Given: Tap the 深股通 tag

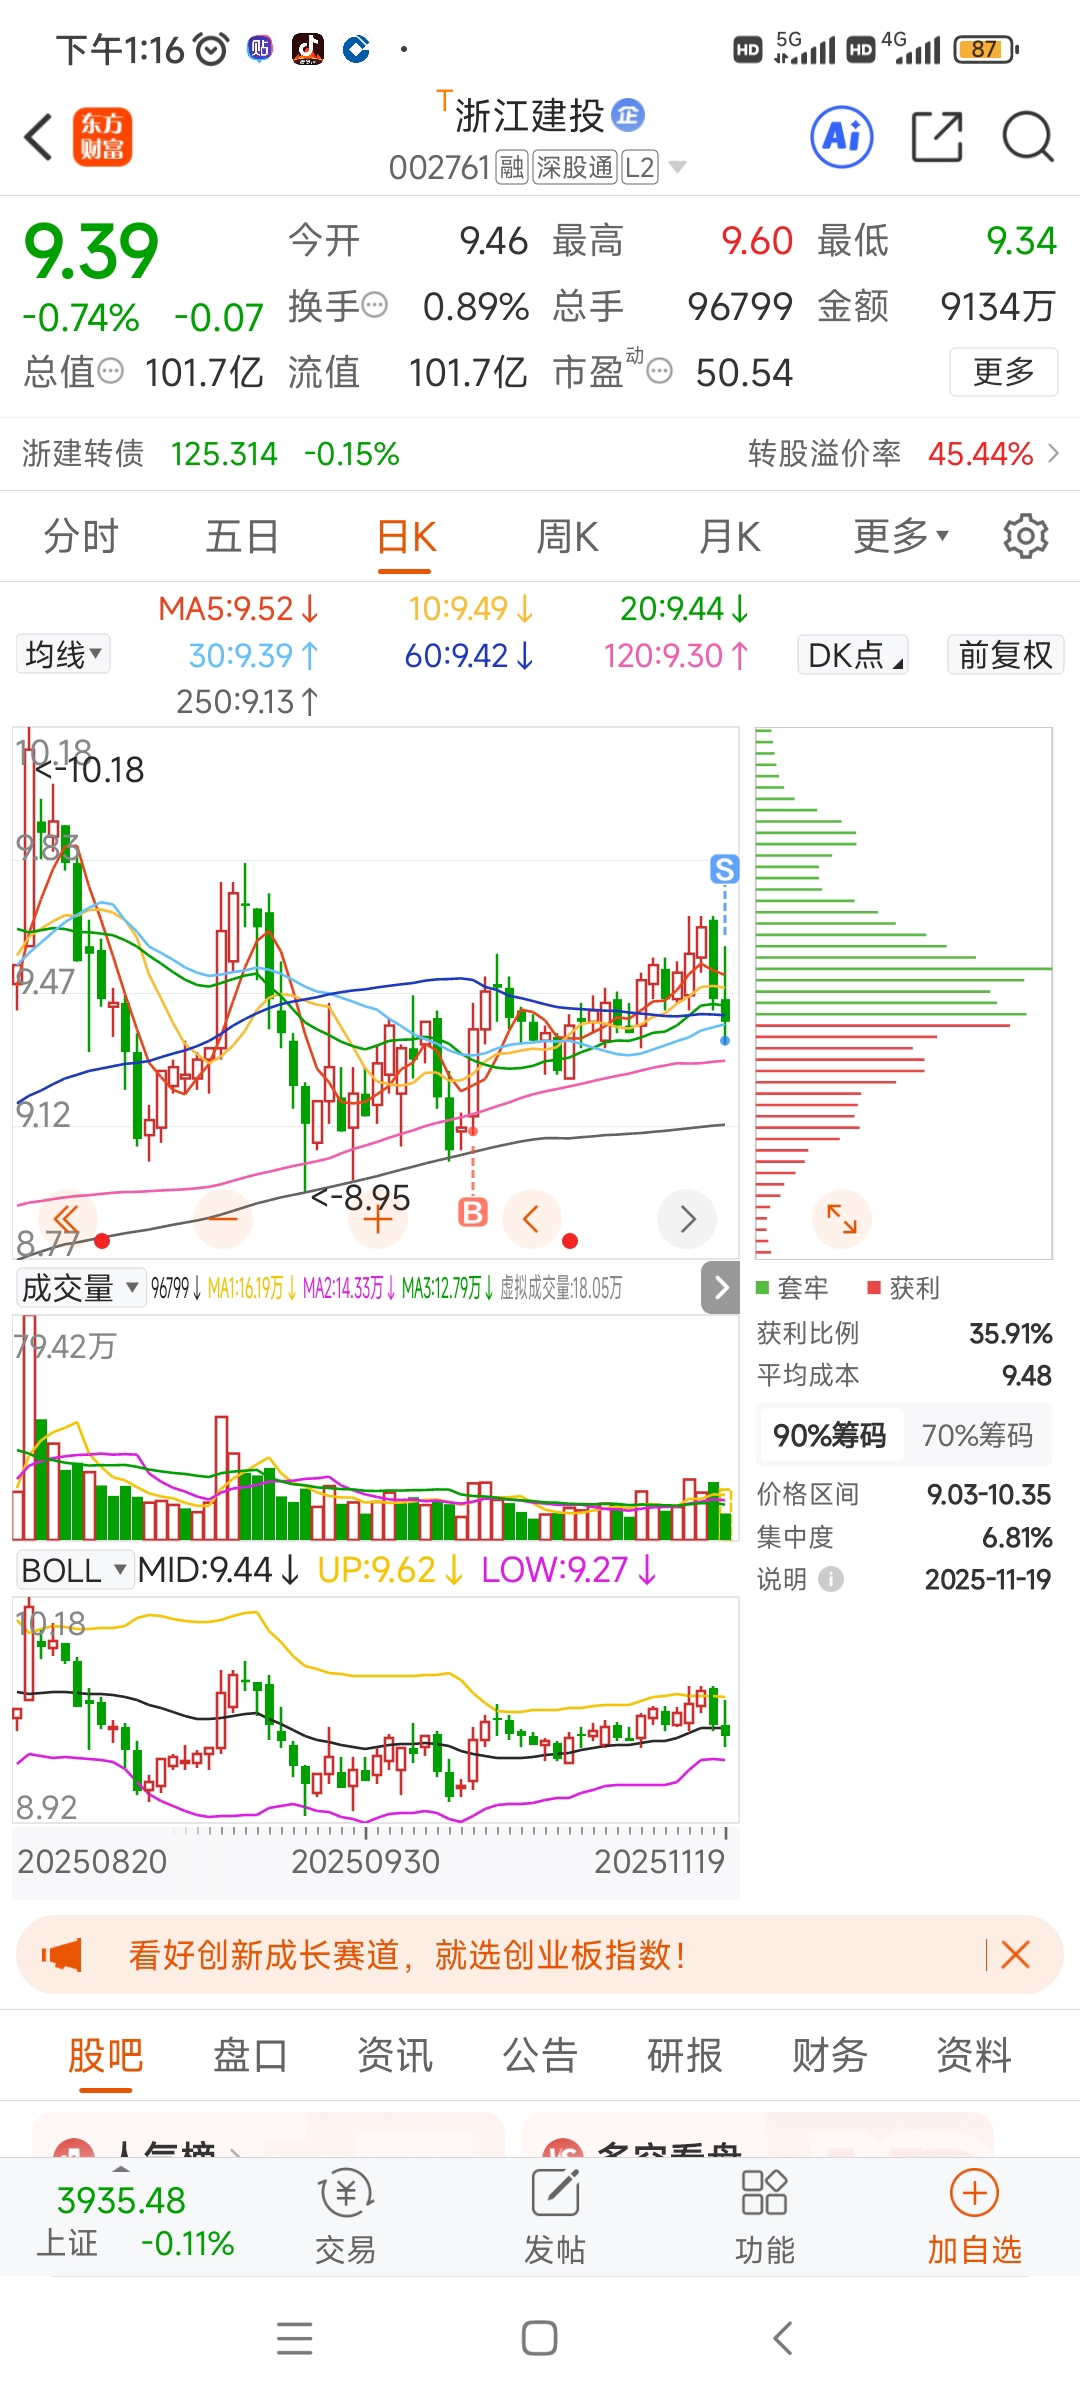Looking at the screenshot, I should click(x=574, y=167).
